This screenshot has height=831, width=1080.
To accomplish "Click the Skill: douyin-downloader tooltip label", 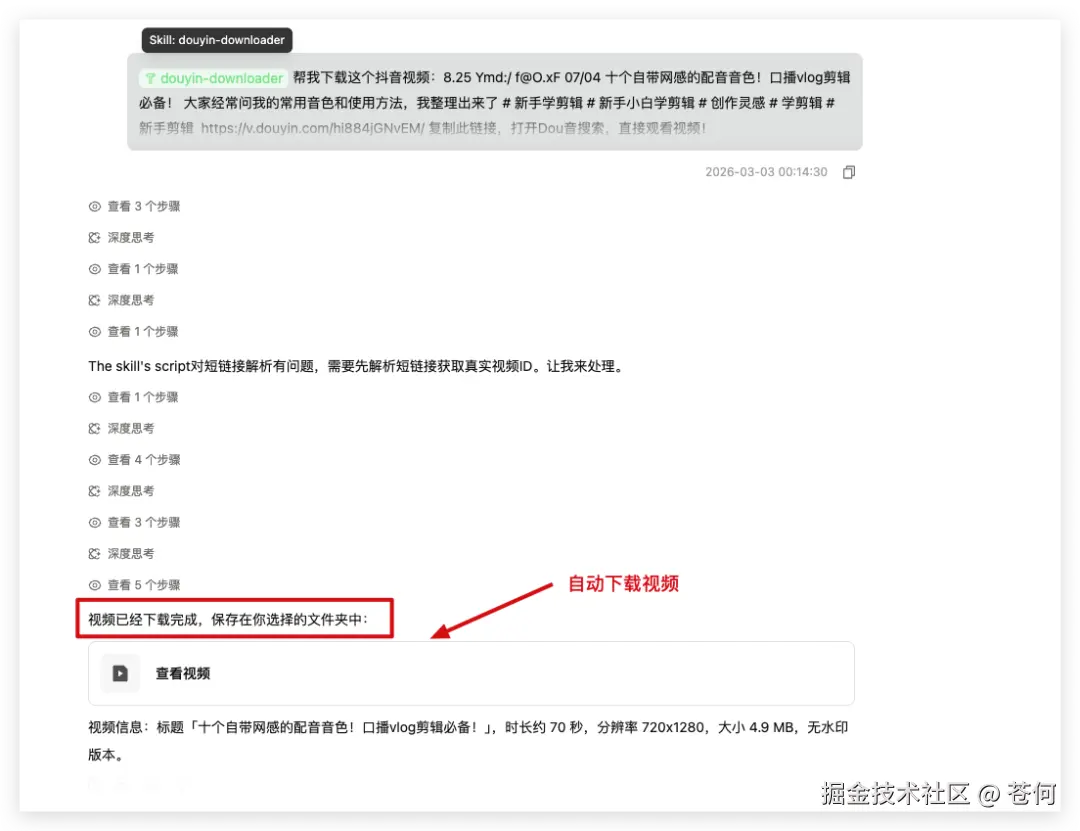I will [x=216, y=40].
